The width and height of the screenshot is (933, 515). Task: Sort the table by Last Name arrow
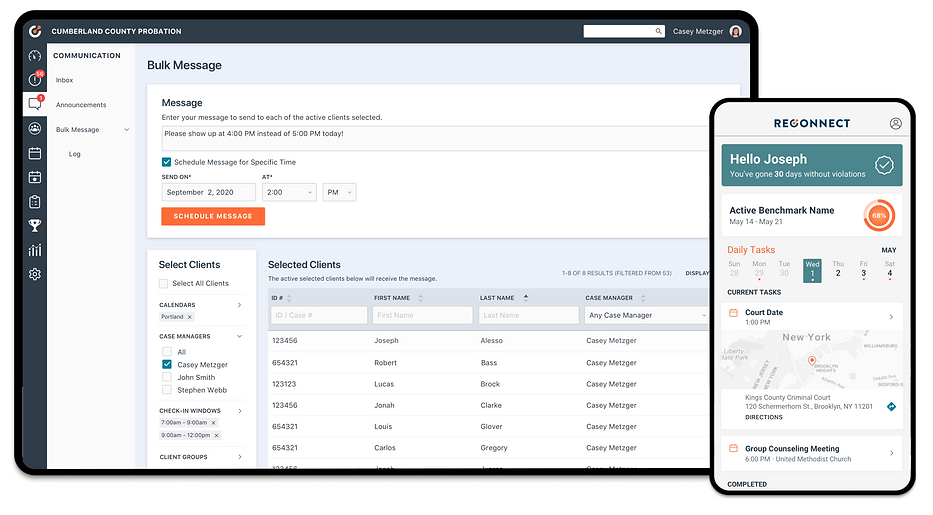[x=525, y=297]
